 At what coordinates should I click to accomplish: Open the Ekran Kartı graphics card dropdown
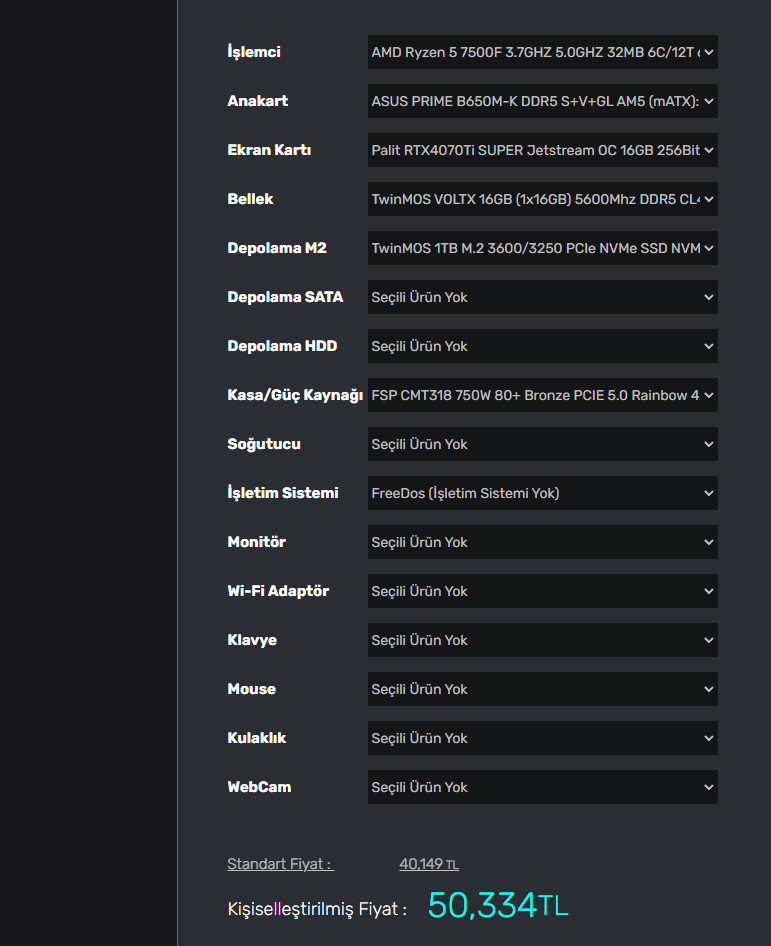point(542,150)
